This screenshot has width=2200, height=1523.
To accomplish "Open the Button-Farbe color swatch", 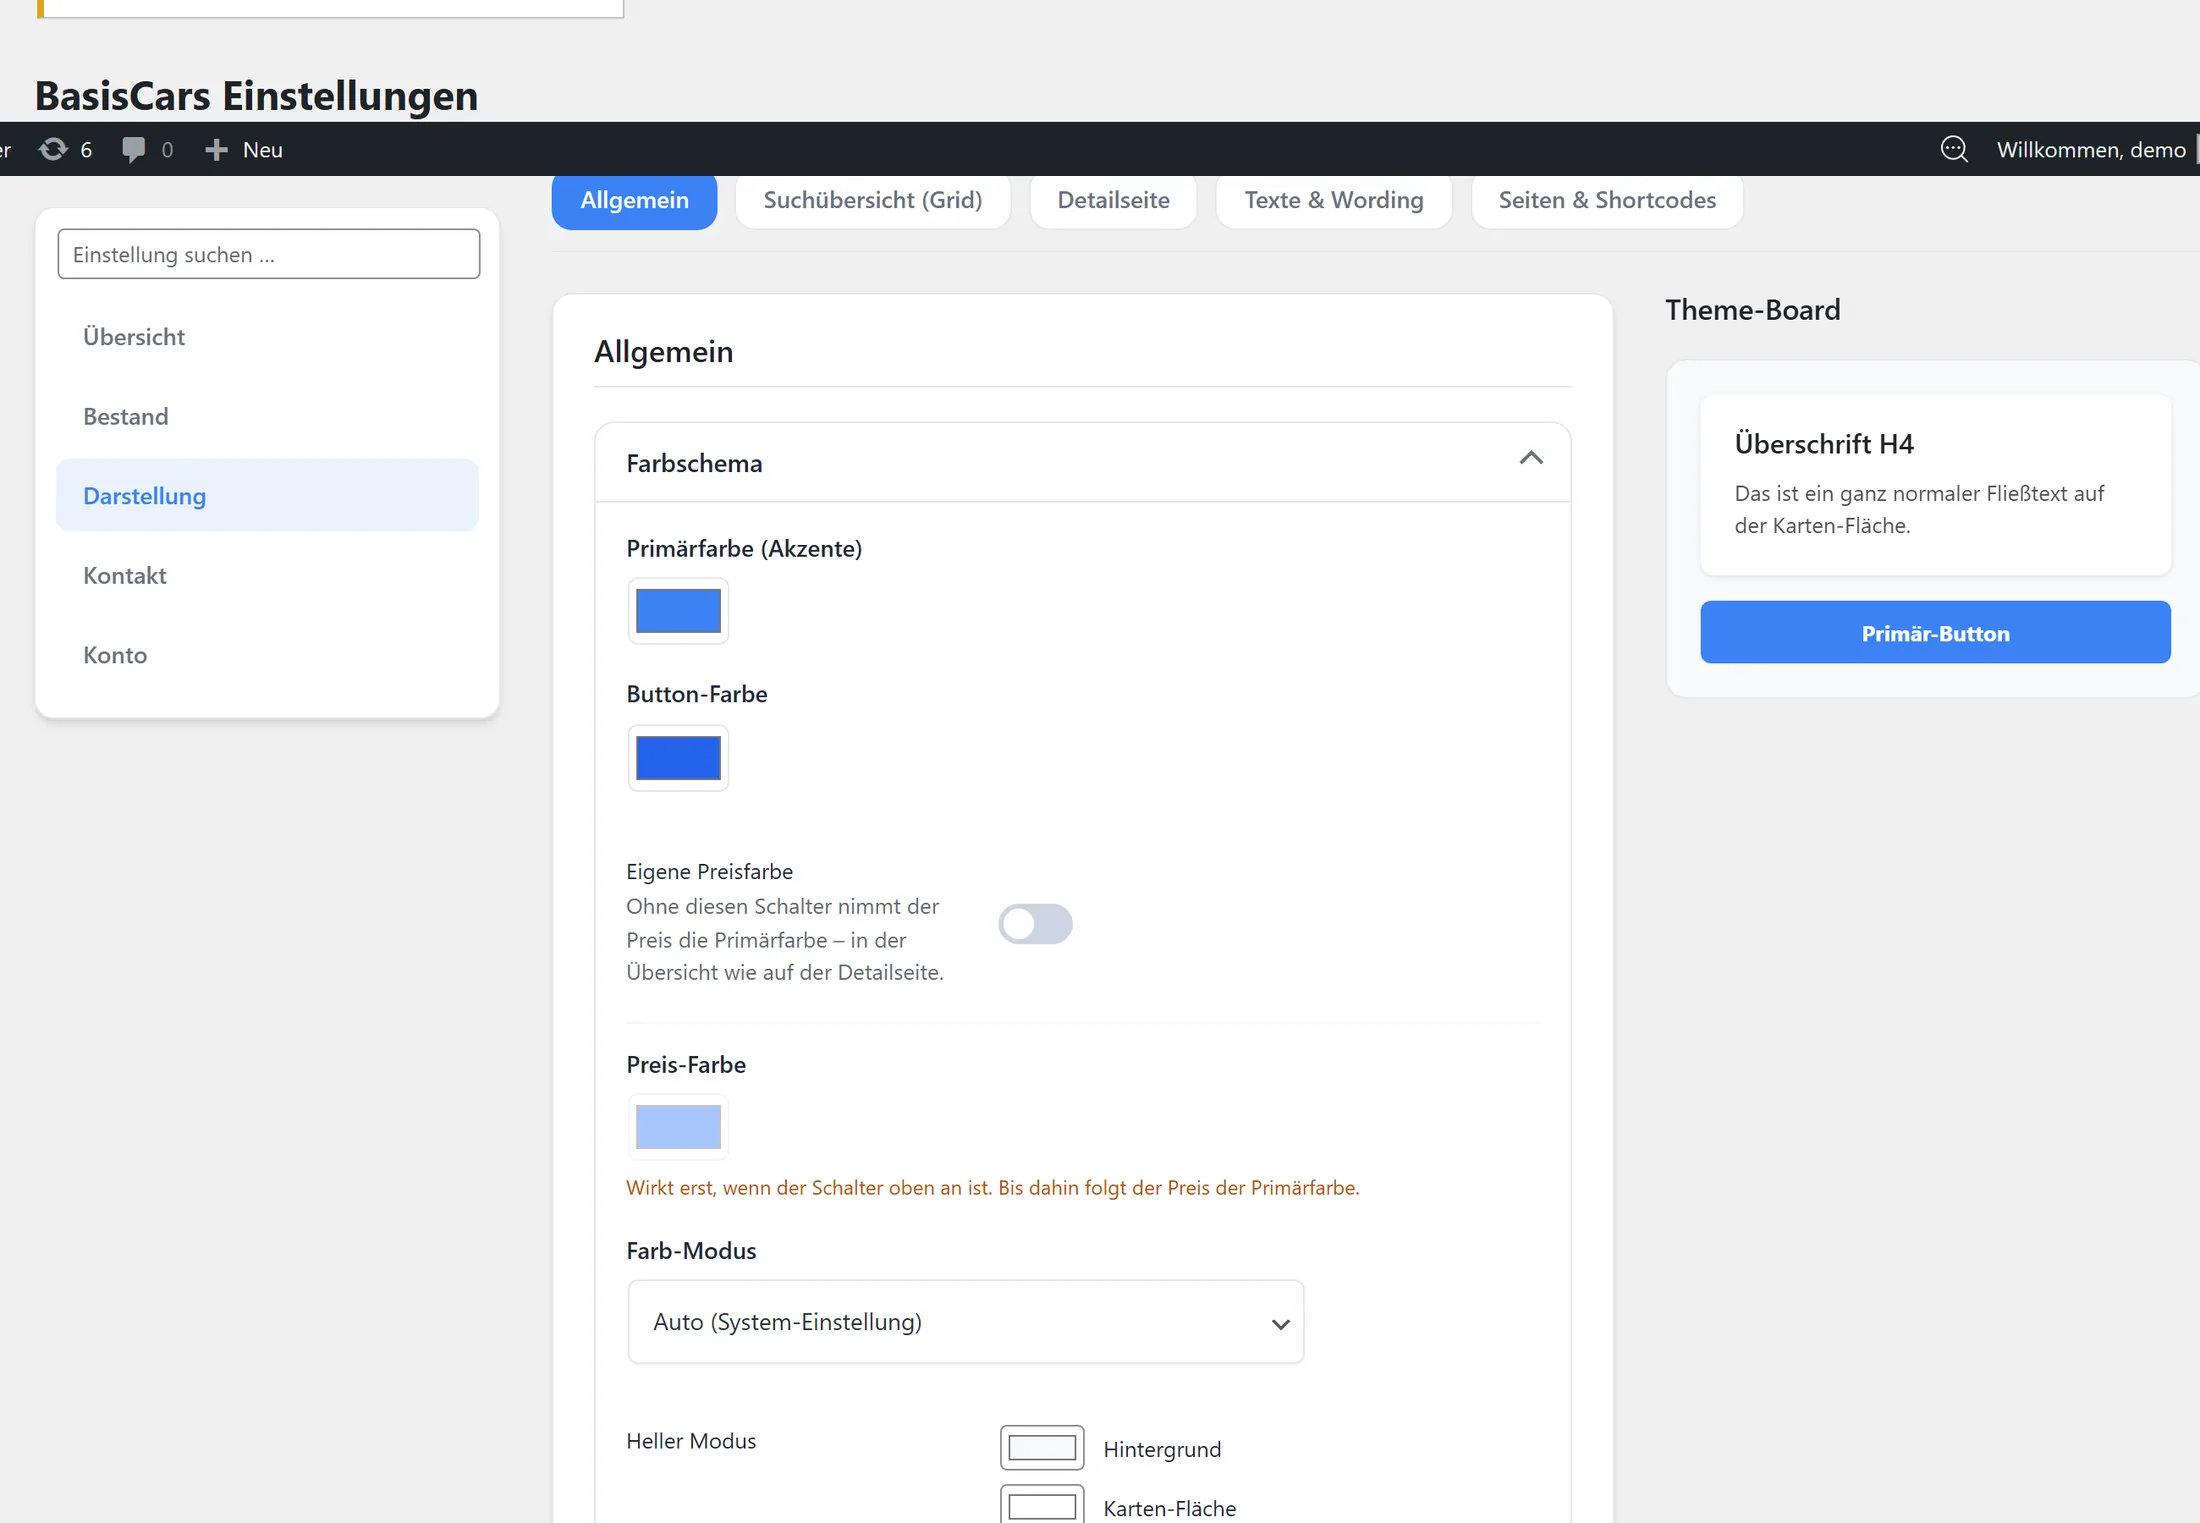I will (678, 758).
